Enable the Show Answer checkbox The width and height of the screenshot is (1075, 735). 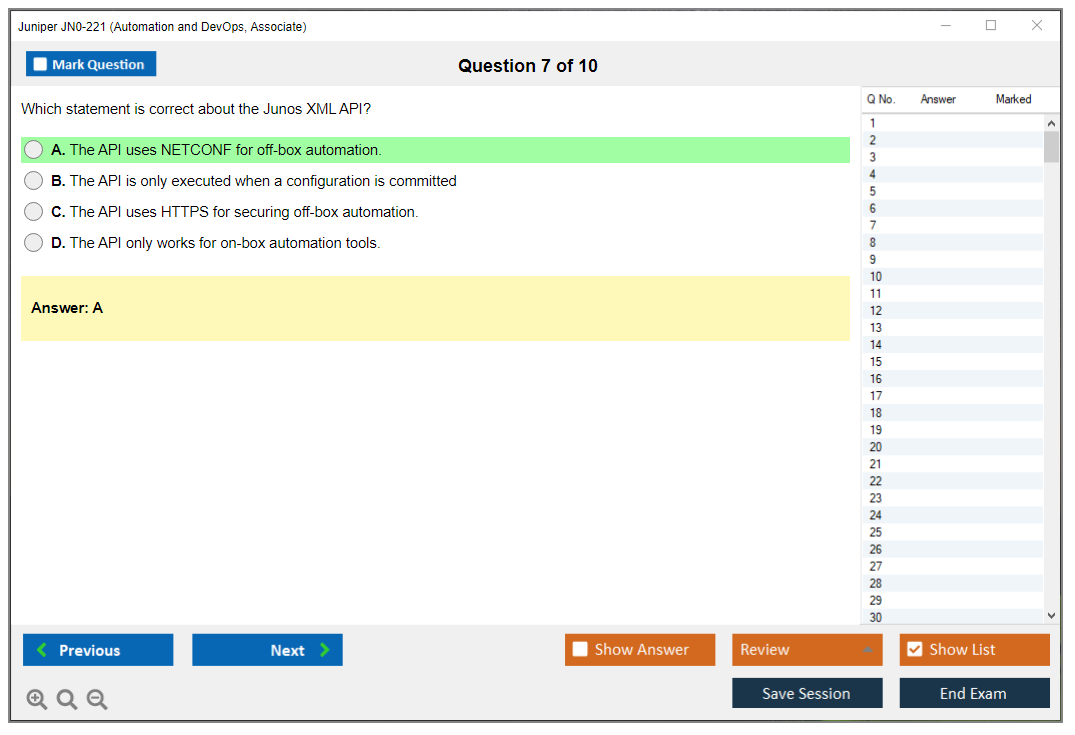point(580,650)
